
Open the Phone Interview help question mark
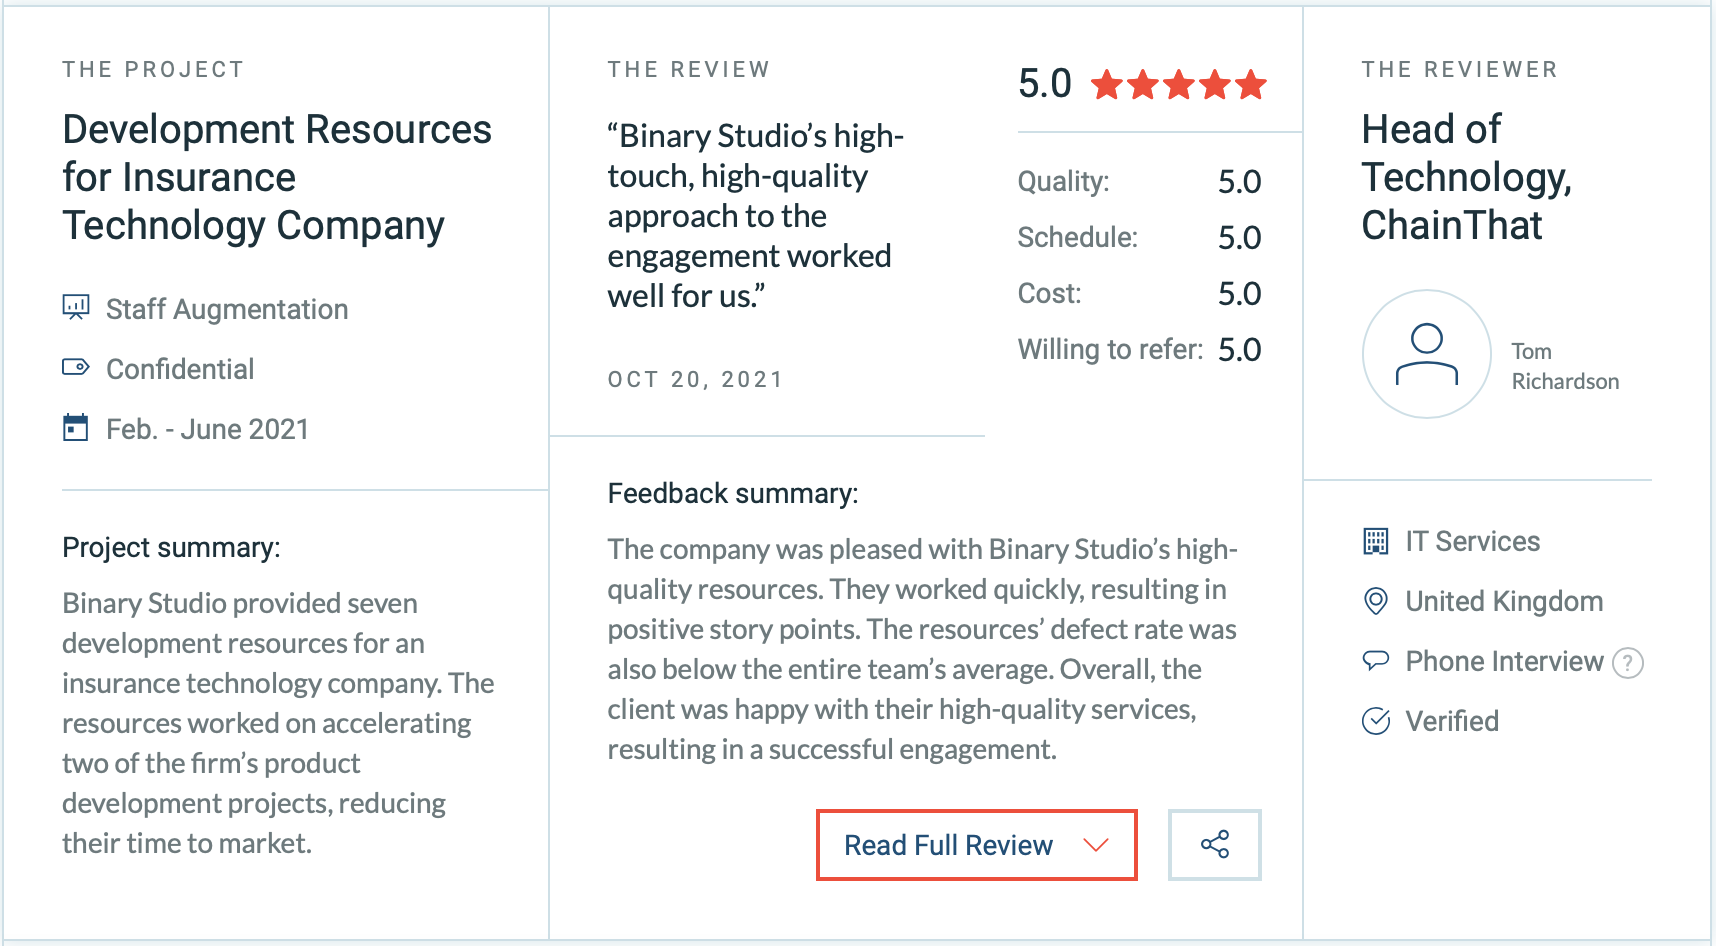1628,662
